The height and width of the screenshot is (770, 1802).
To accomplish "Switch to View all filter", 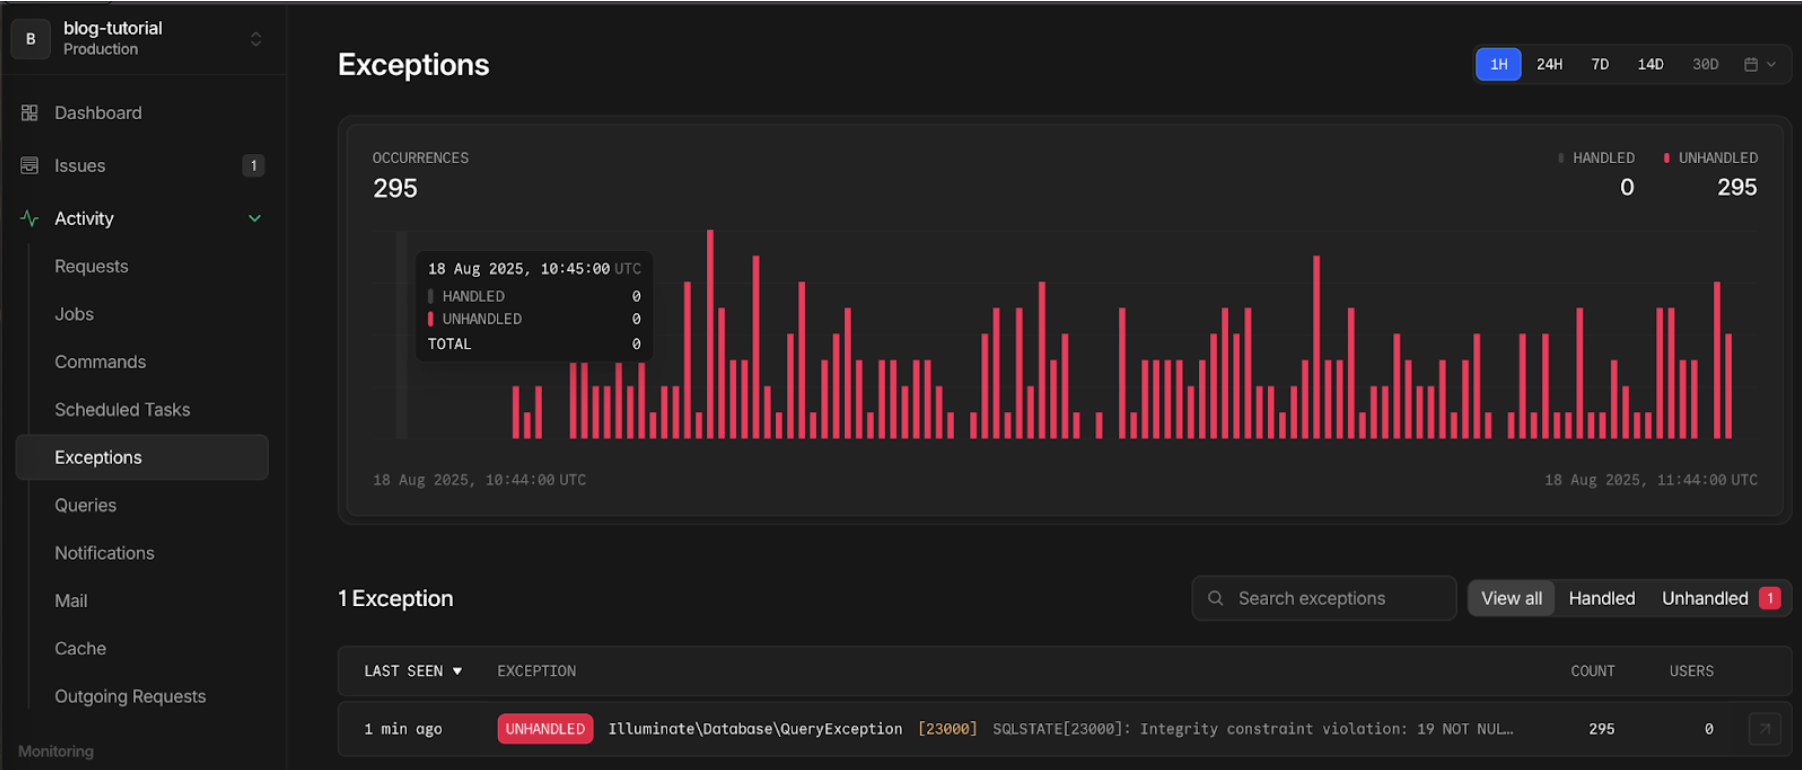I will (x=1511, y=598).
